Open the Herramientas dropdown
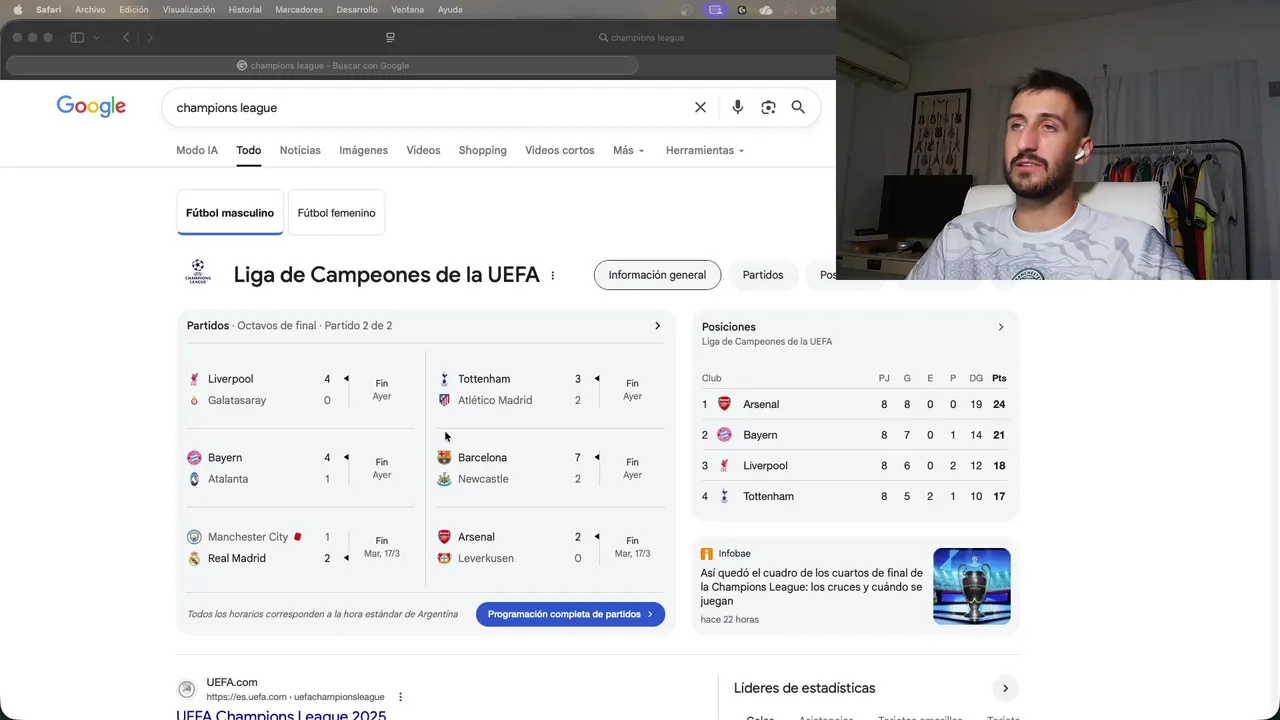The image size is (1280, 720). pyautogui.click(x=705, y=150)
